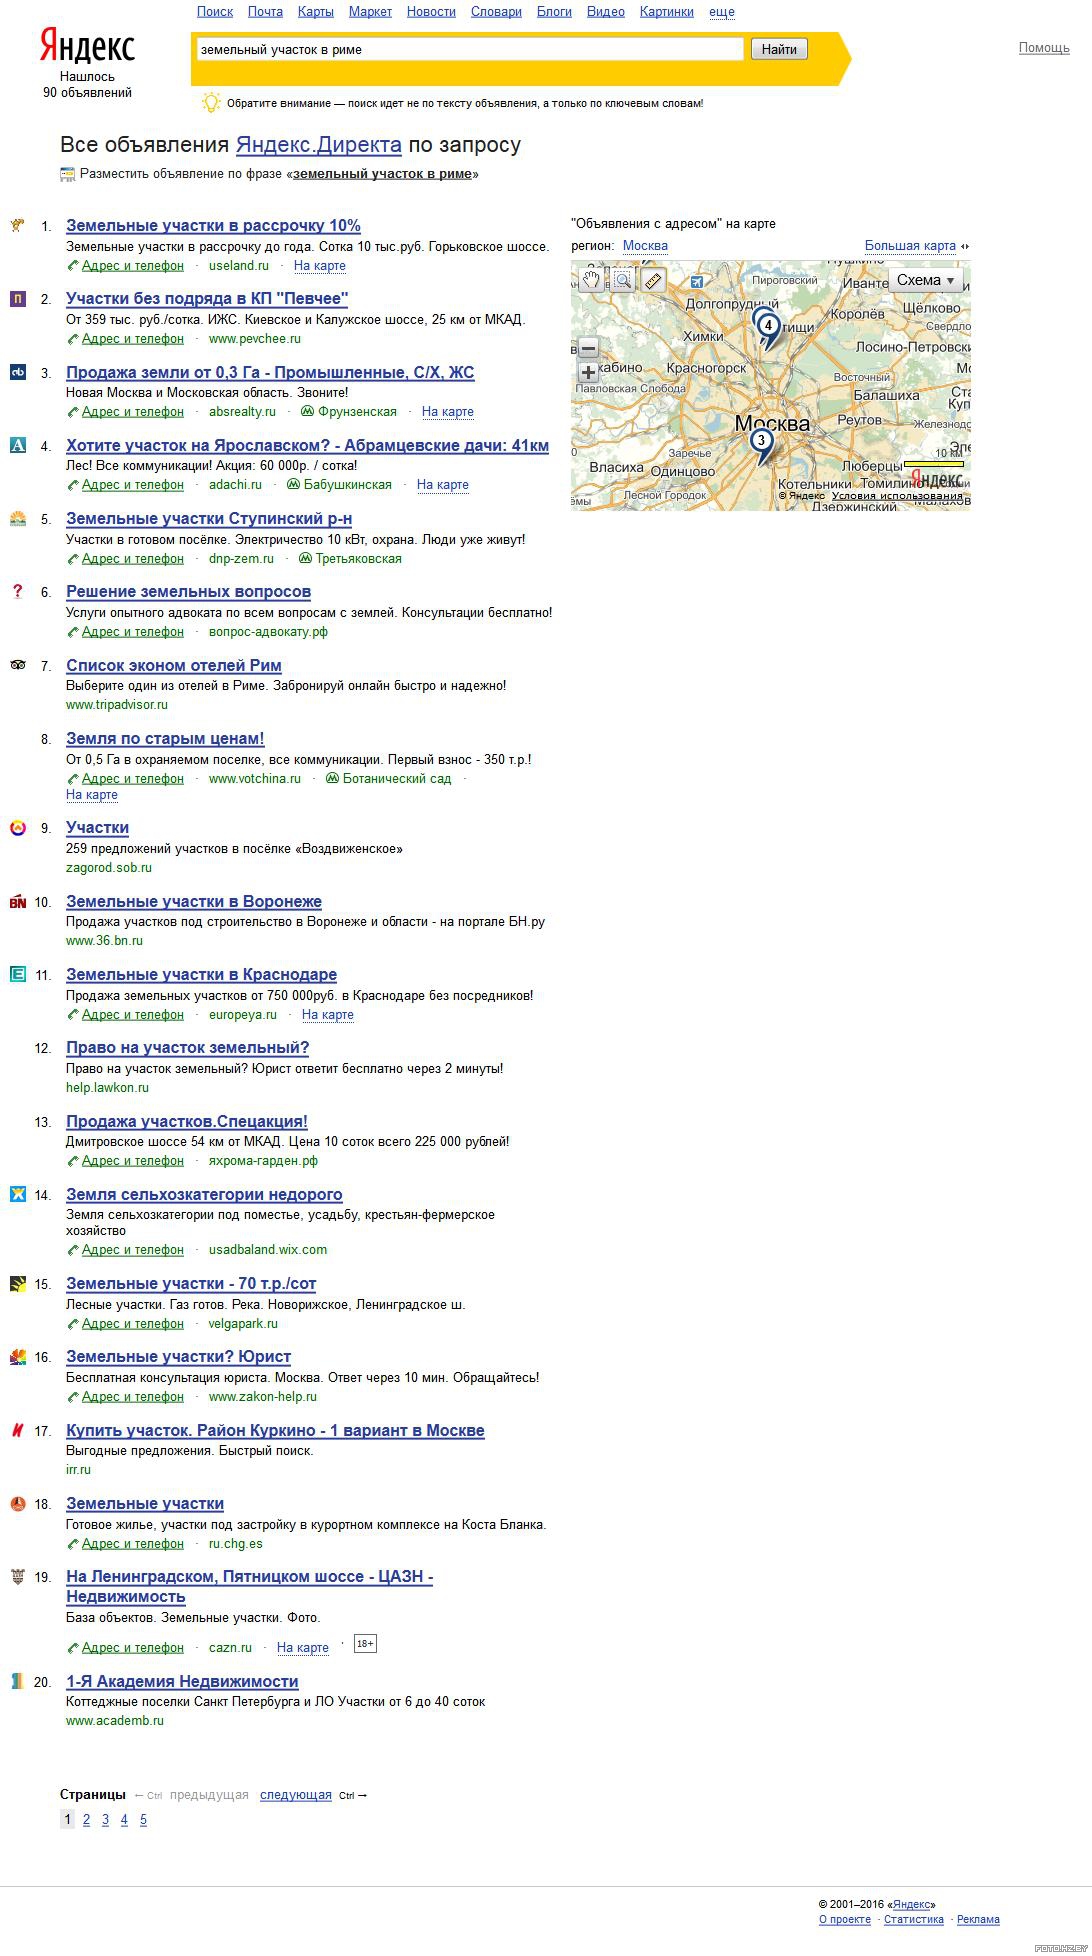Open the Видео tab in top navigation
Screen dimensions: 1092x1956
[606, 12]
